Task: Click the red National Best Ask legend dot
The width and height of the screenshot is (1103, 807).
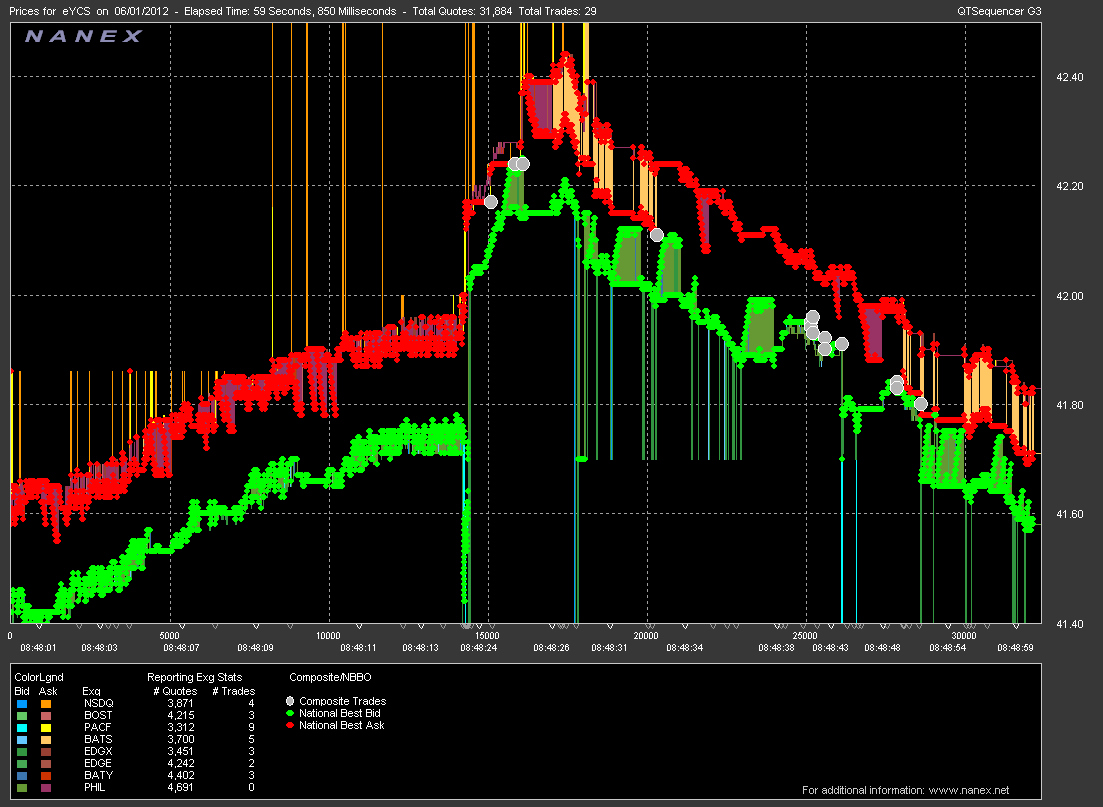Action: coord(290,725)
